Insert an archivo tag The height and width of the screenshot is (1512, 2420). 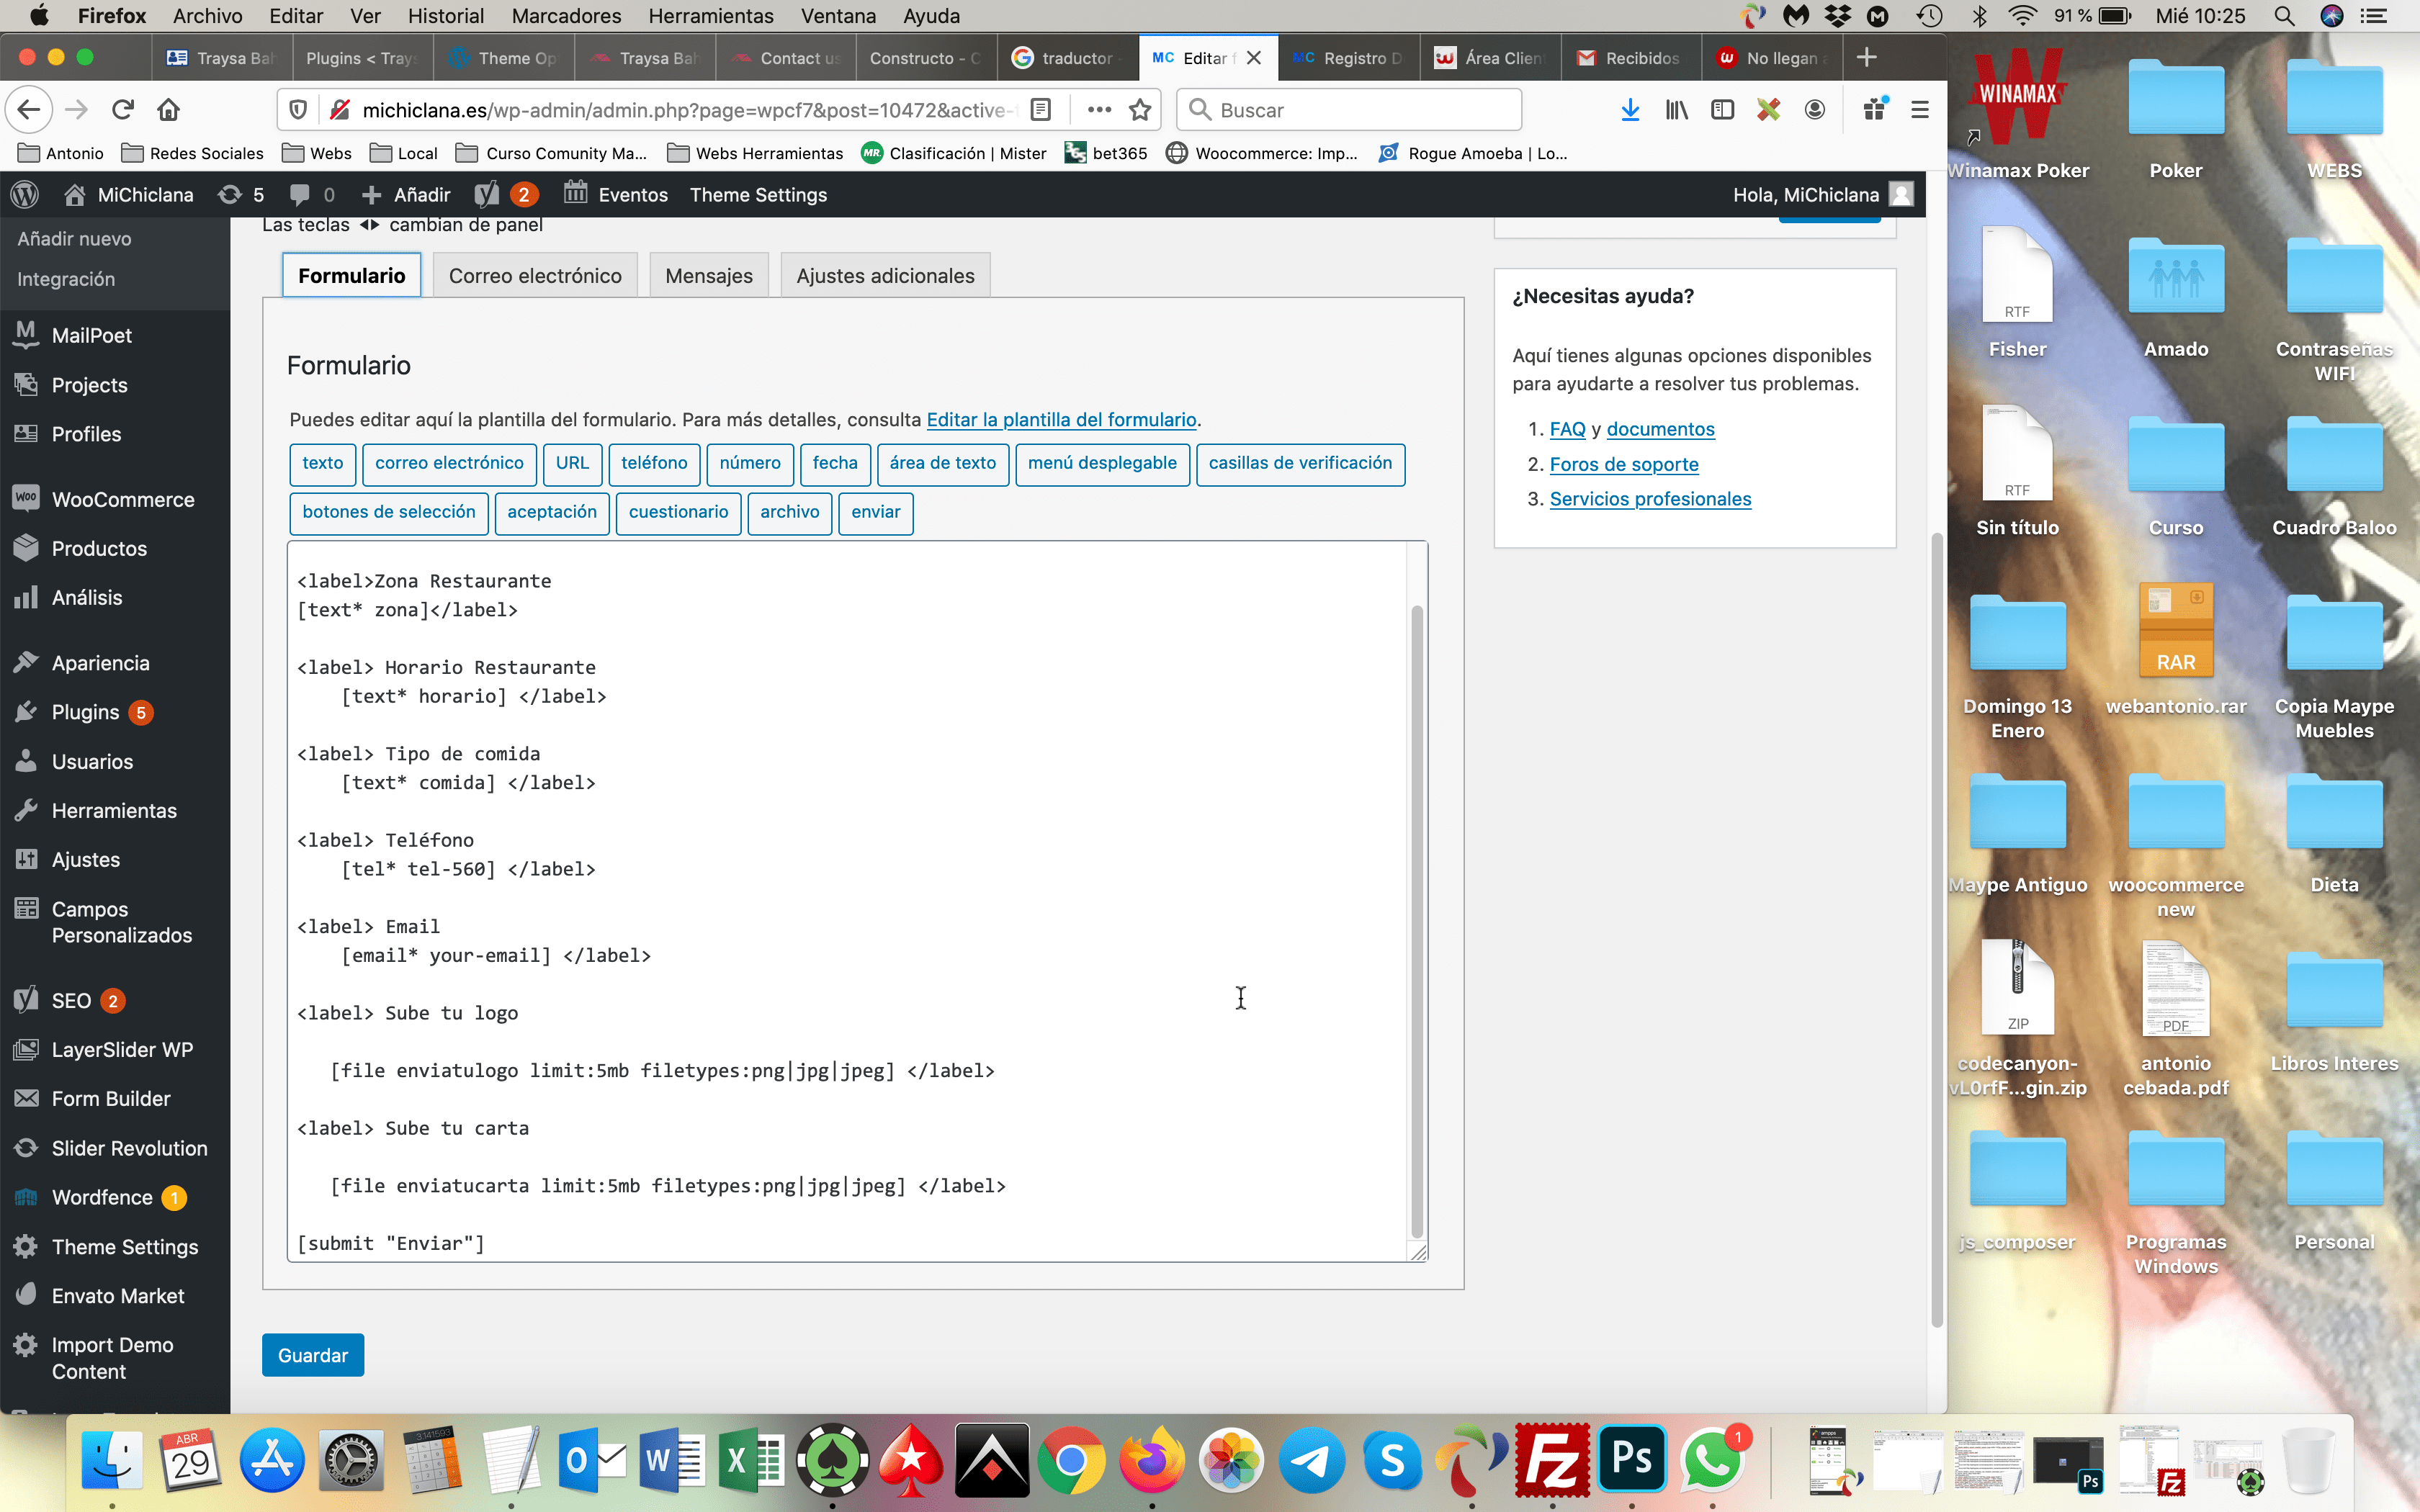pos(789,512)
